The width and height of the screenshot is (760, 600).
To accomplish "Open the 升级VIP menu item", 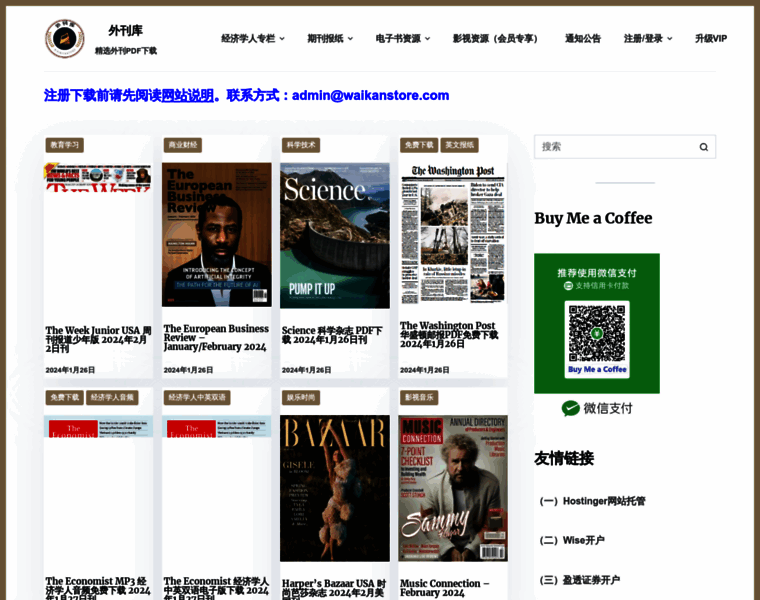I will pos(711,38).
